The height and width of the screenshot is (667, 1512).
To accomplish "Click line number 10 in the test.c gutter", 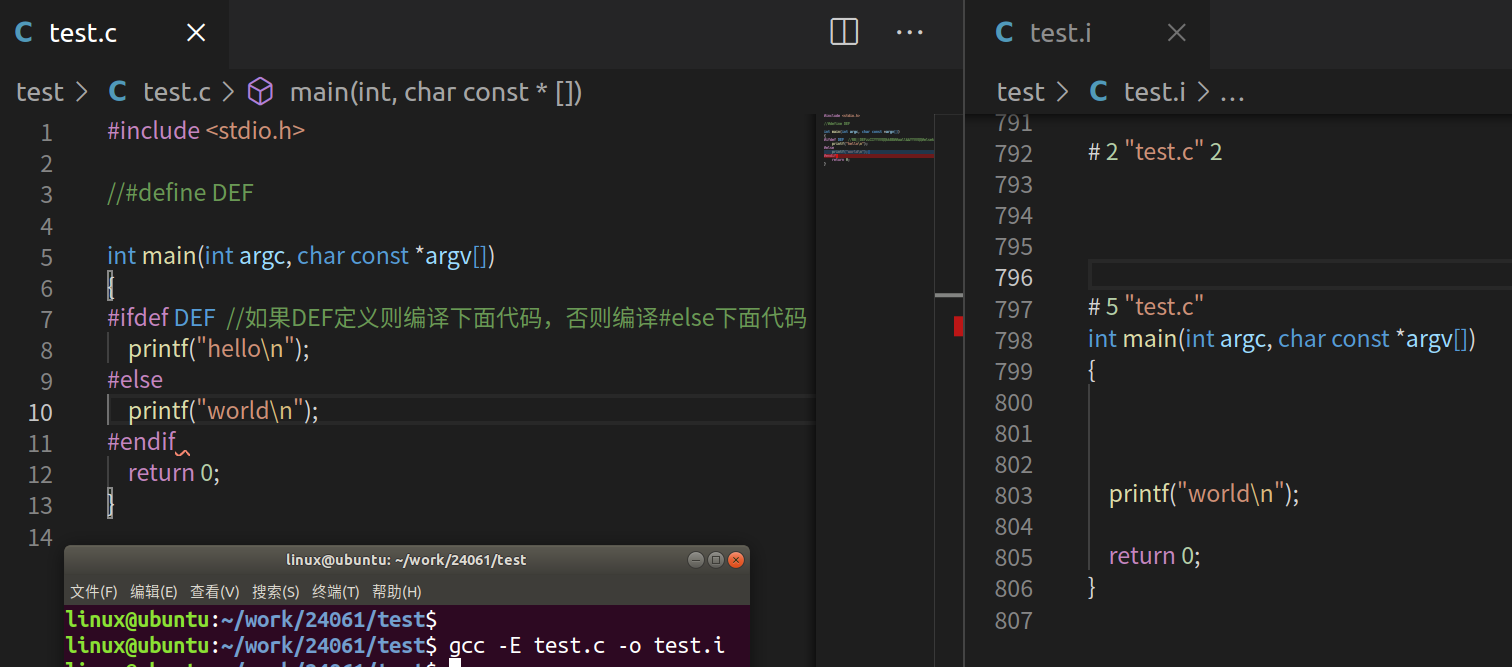I will pyautogui.click(x=40, y=412).
